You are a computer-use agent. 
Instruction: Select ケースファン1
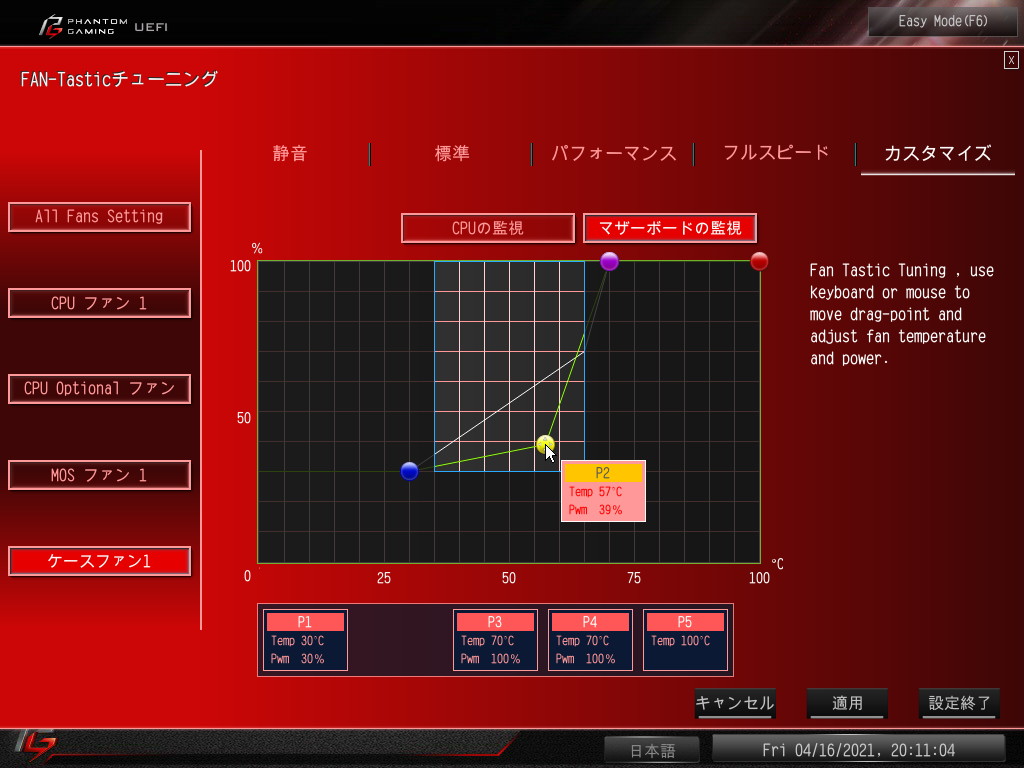[x=99, y=561]
